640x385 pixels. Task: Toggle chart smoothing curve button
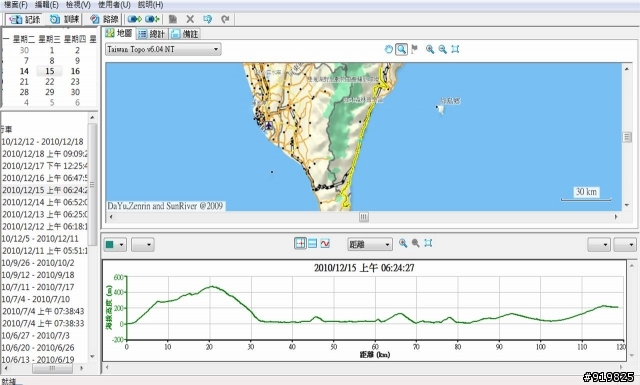(325, 244)
